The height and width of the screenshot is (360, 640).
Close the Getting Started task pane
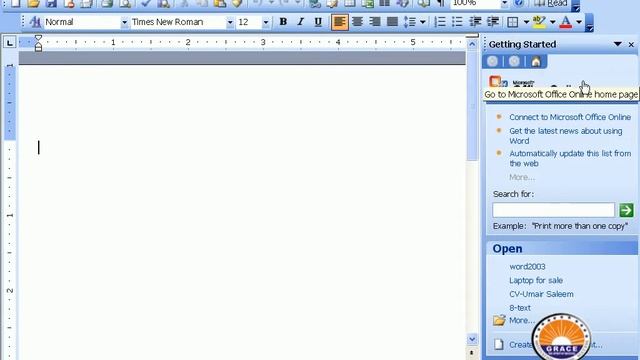coord(631,44)
